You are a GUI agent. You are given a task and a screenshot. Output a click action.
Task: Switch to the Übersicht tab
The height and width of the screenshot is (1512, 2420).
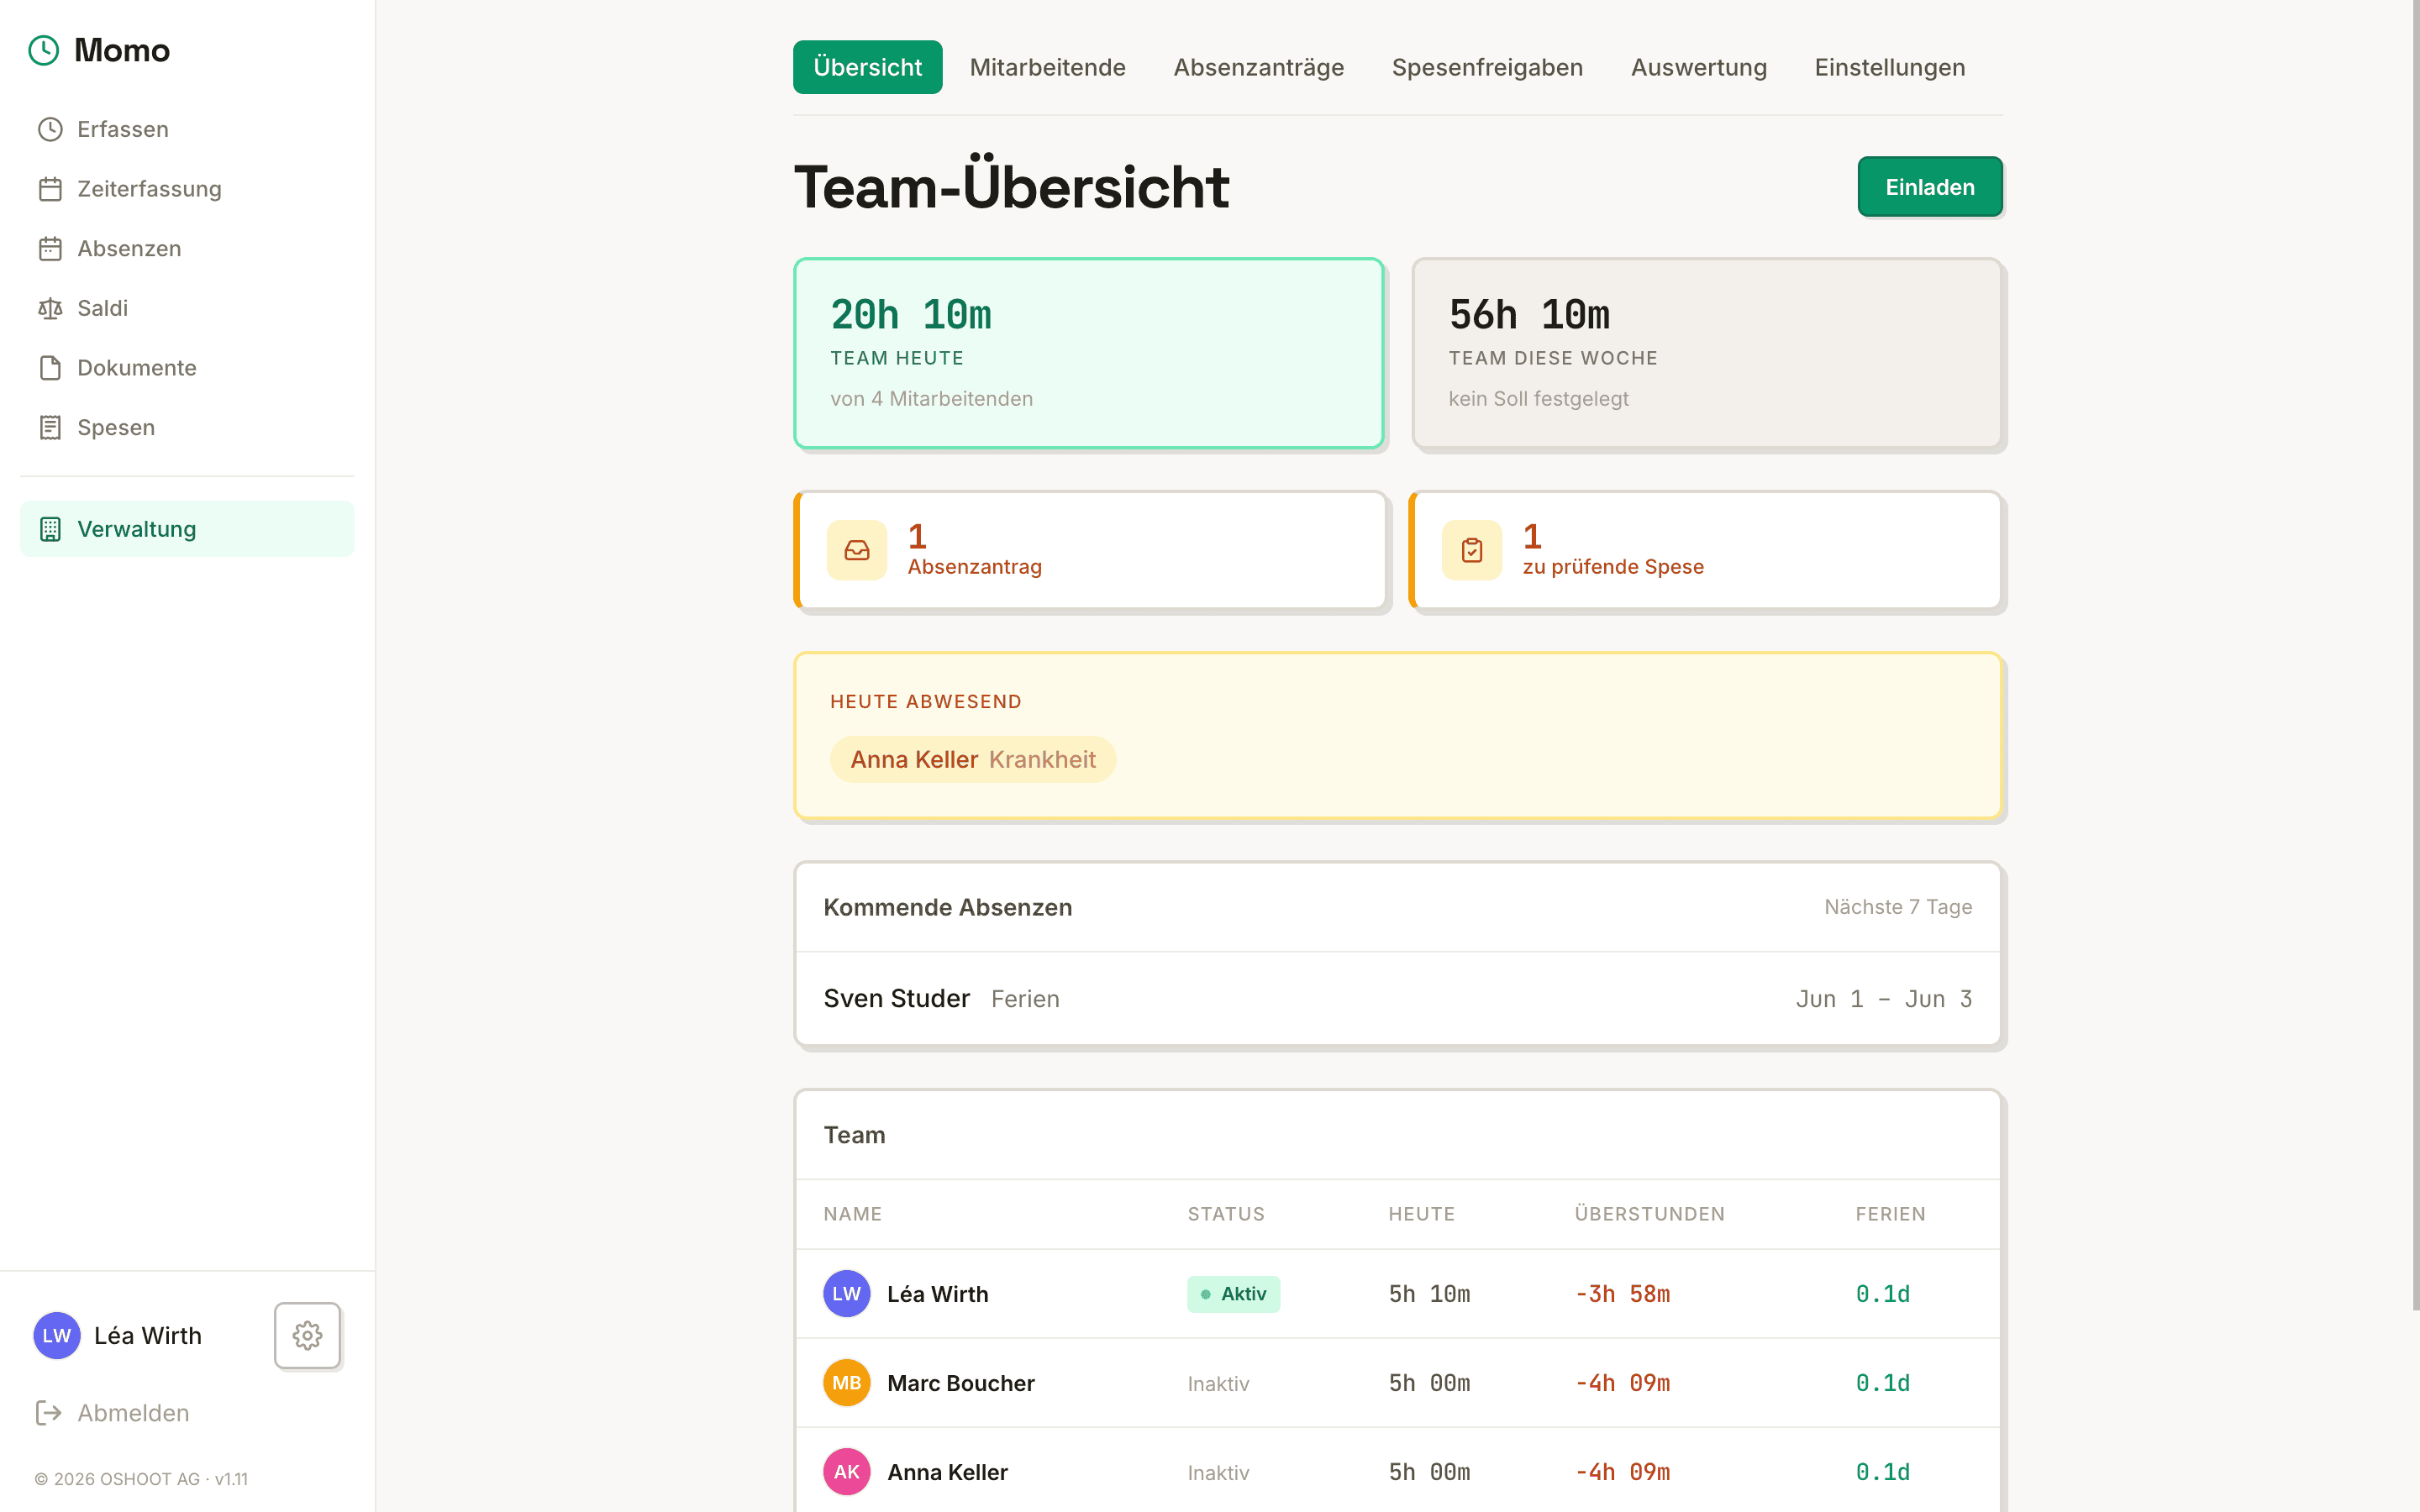[x=867, y=67]
